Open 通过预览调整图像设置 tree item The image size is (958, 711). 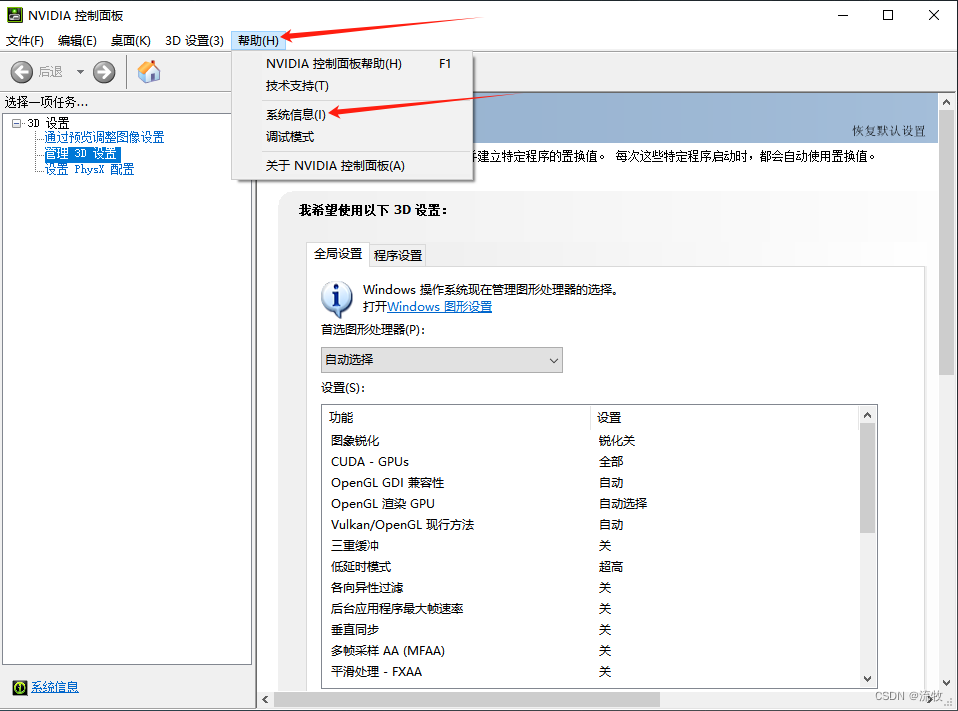104,137
